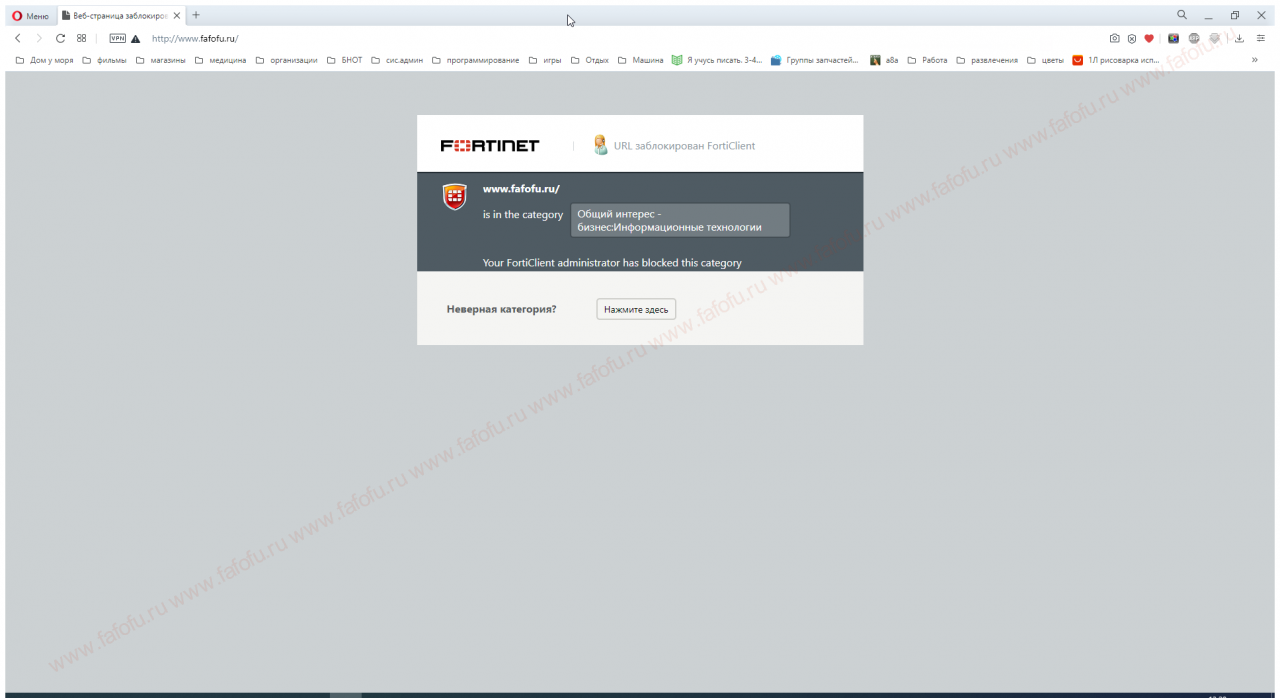Image resolution: width=1280 pixels, height=698 pixels.
Task: Click the 'URL заблокирован FortiClient' heading
Action: tap(685, 146)
